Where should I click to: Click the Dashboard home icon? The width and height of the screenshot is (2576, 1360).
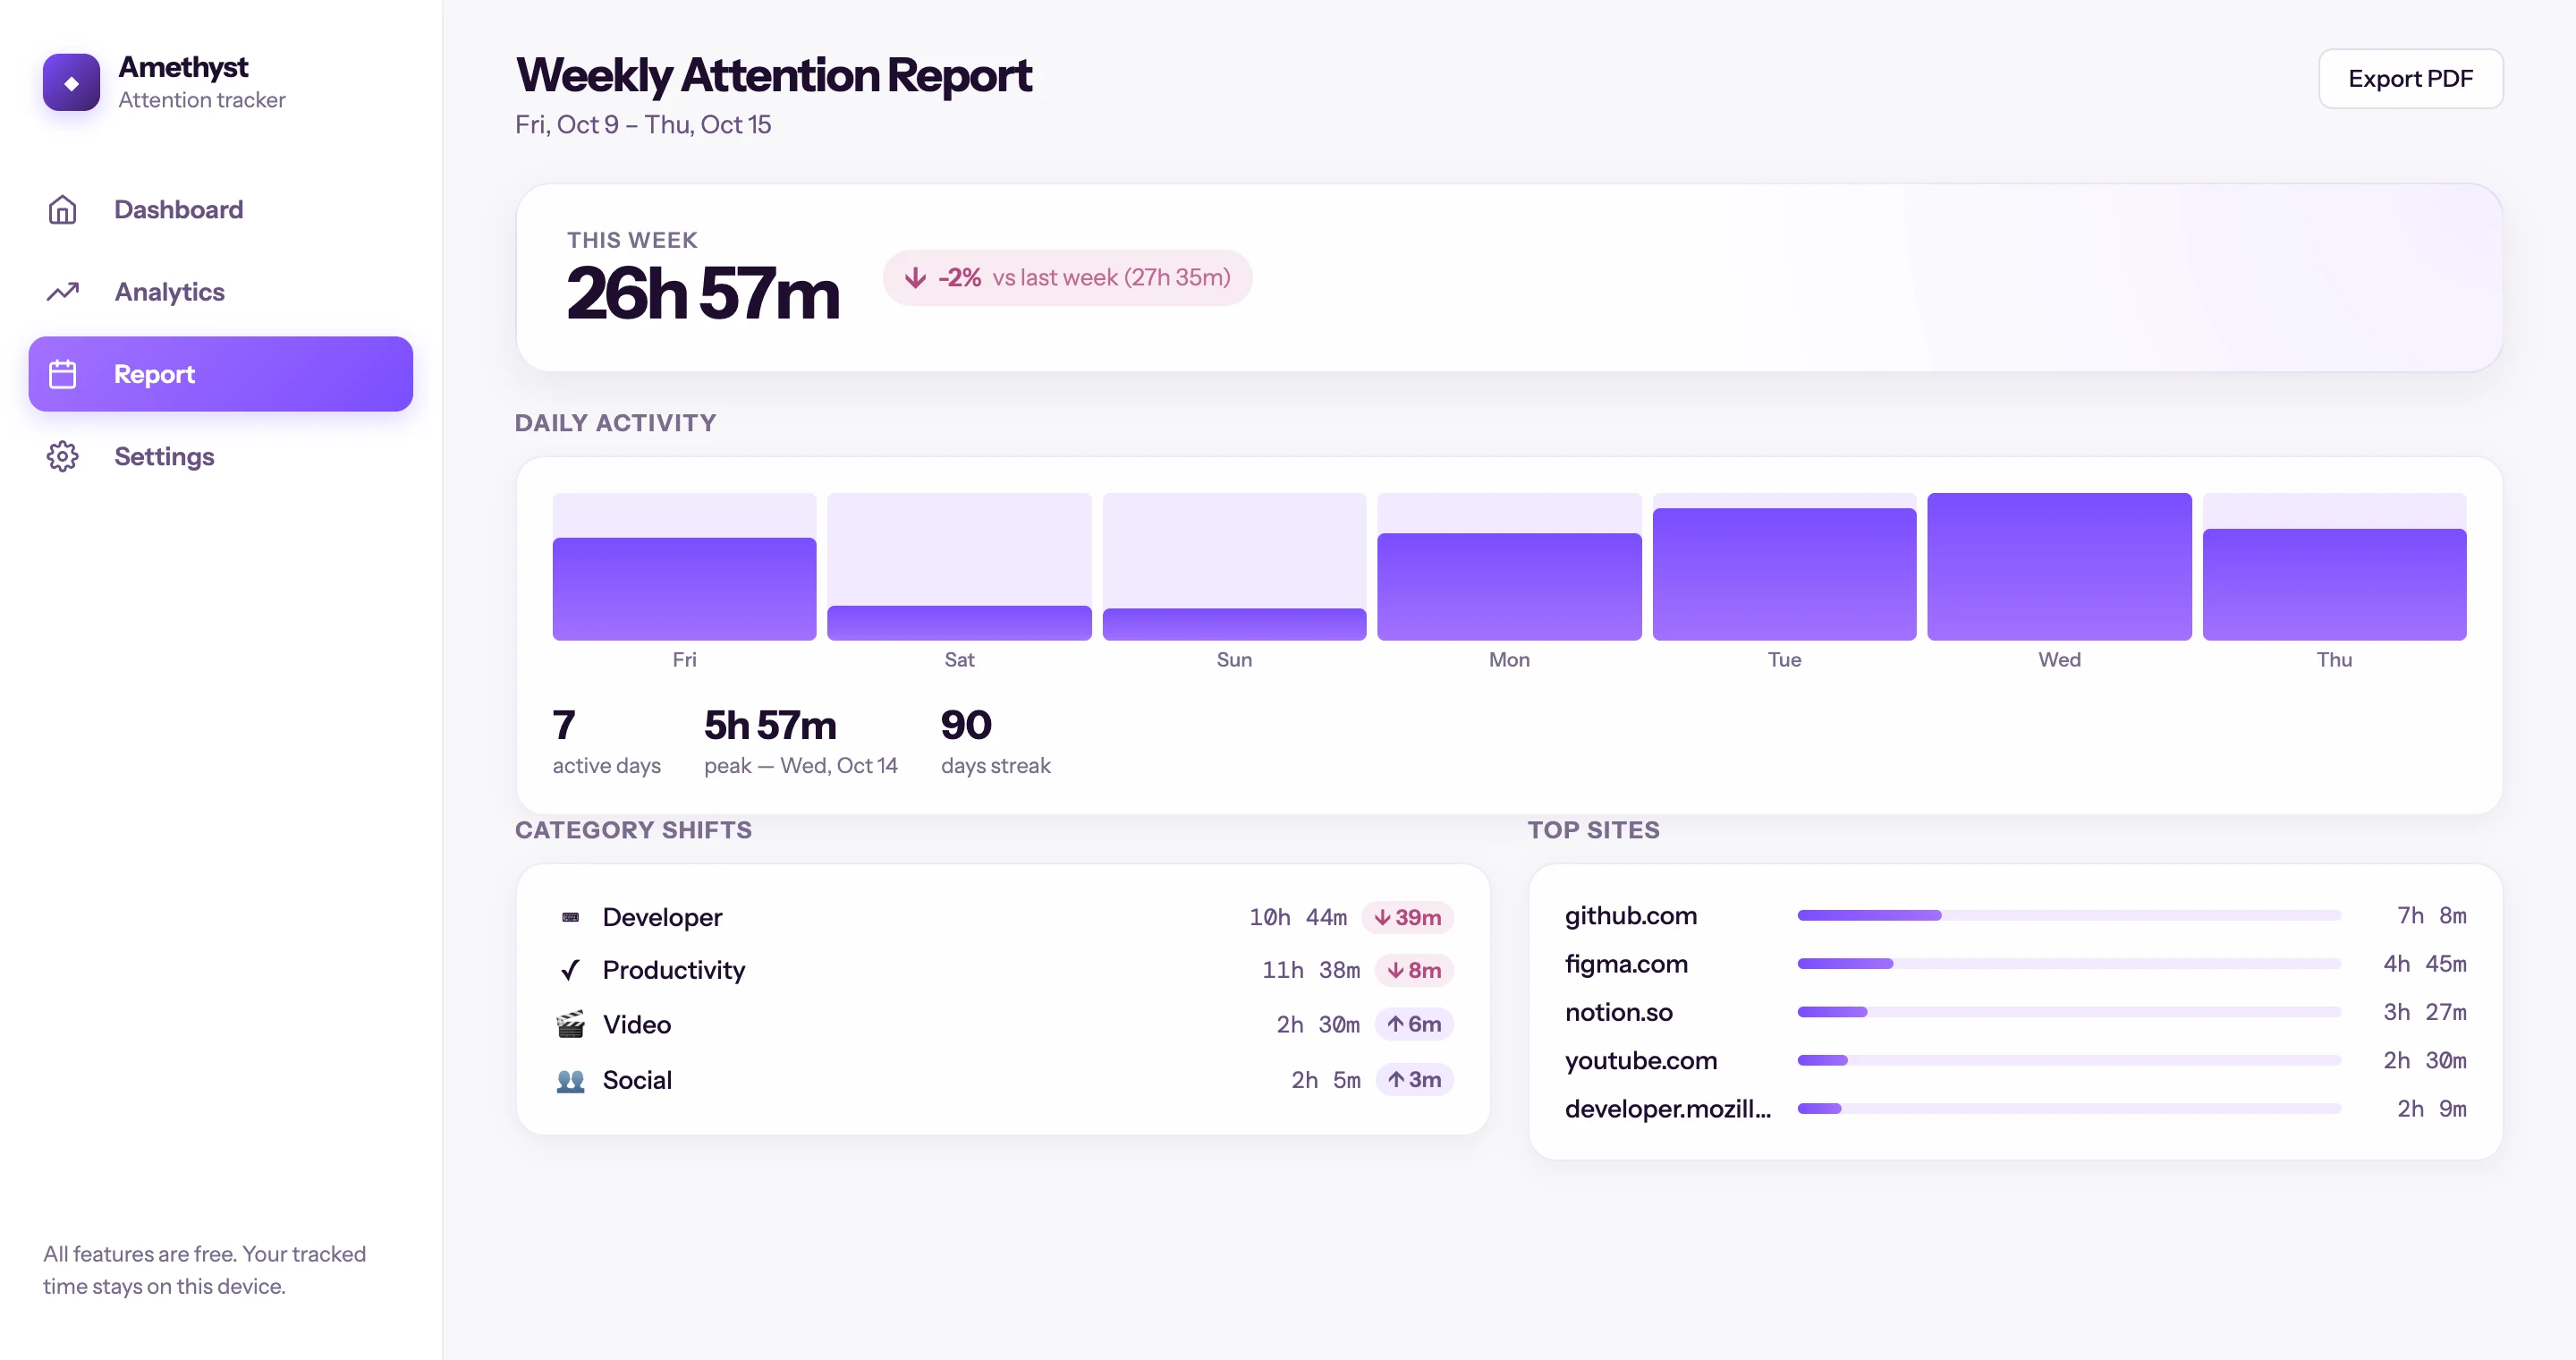click(62, 209)
